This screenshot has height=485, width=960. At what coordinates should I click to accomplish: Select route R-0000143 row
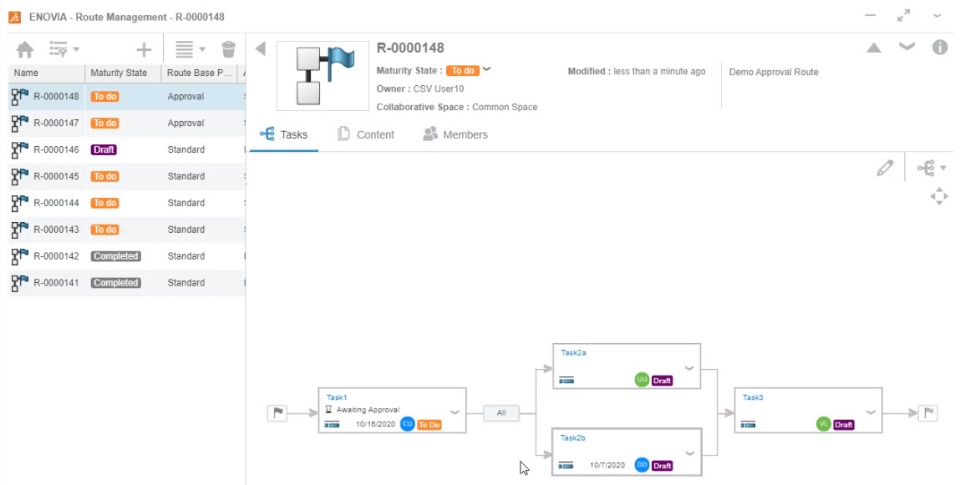tap(127, 230)
